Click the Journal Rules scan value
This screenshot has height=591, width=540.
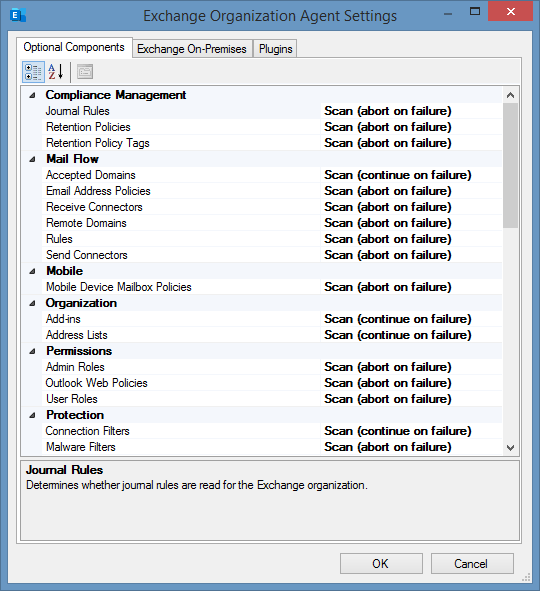click(x=412, y=111)
